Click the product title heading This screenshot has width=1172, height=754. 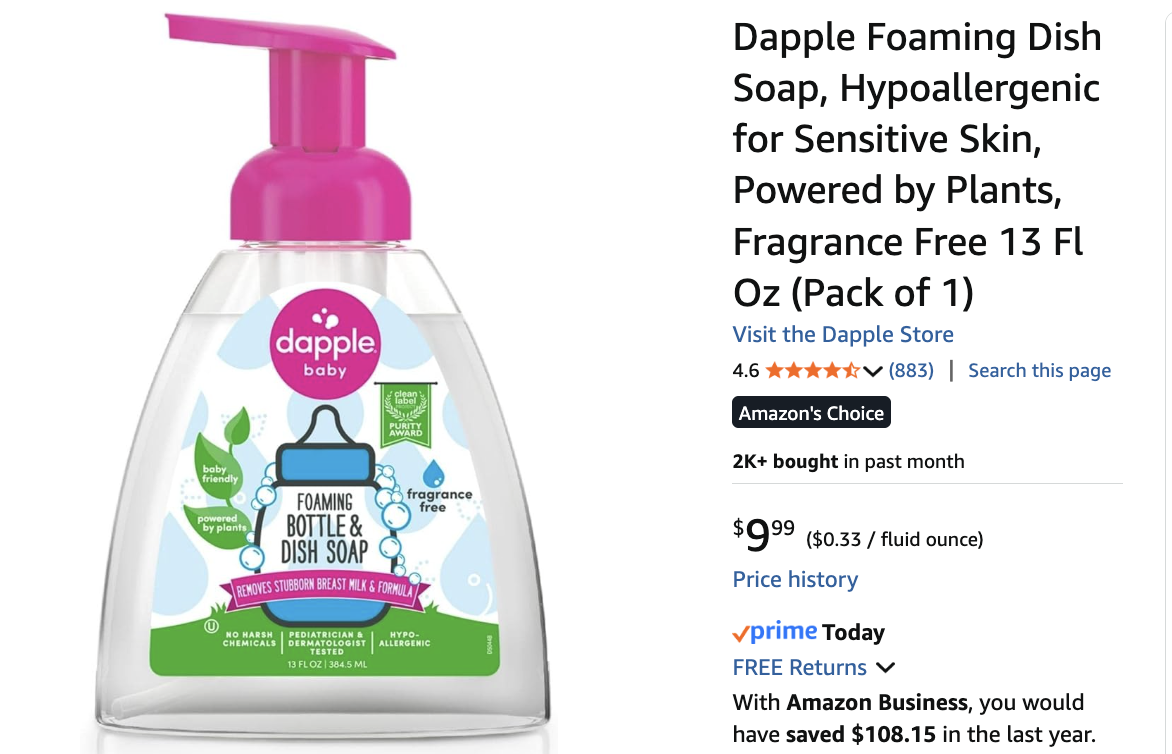pos(916,164)
